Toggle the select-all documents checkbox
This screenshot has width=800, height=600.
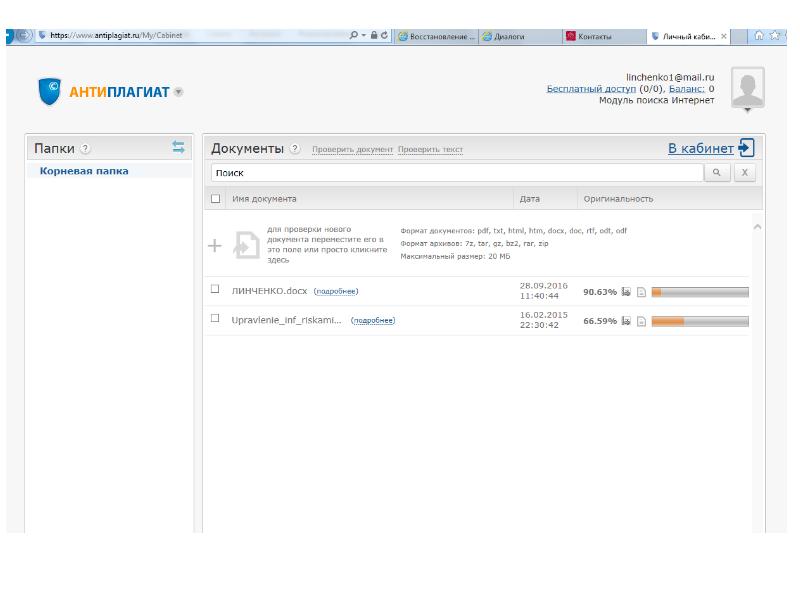click(x=216, y=199)
